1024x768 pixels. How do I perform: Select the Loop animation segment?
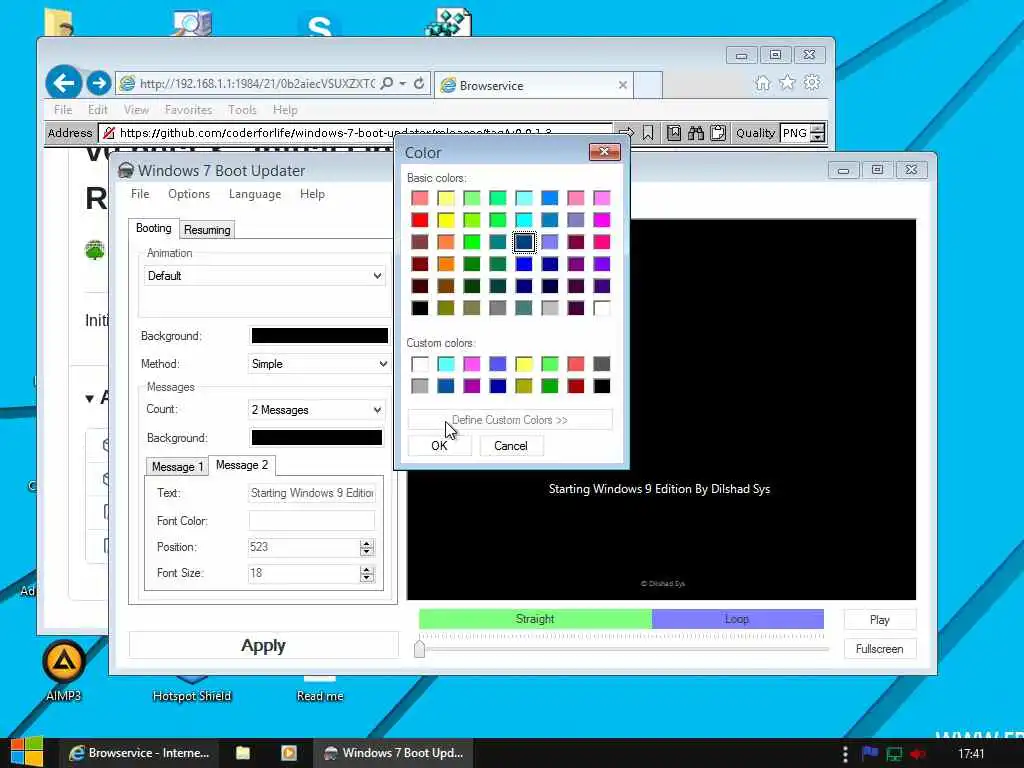coord(737,618)
